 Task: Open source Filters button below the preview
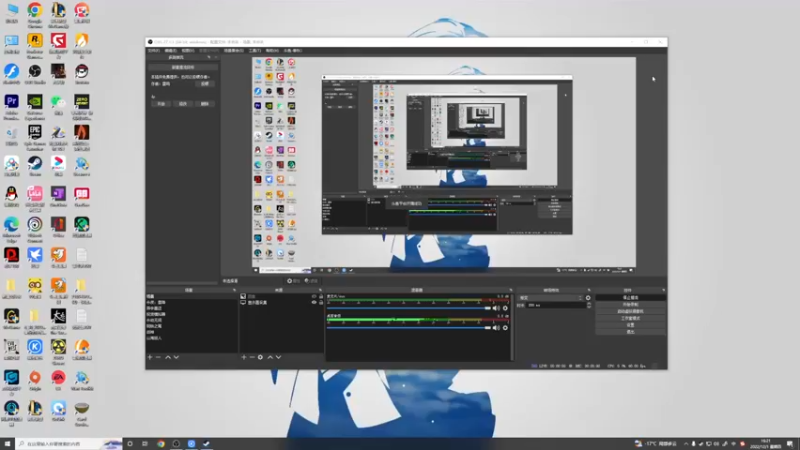click(x=311, y=281)
